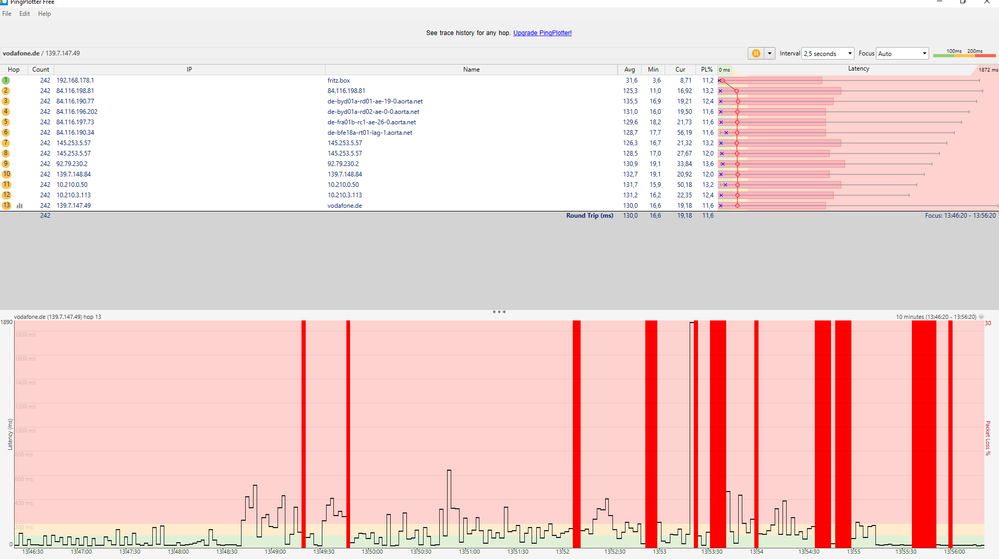Screen dimensions: 999x559
Task: Click the orange hop 12 circle icon
Action: [x=6, y=195]
